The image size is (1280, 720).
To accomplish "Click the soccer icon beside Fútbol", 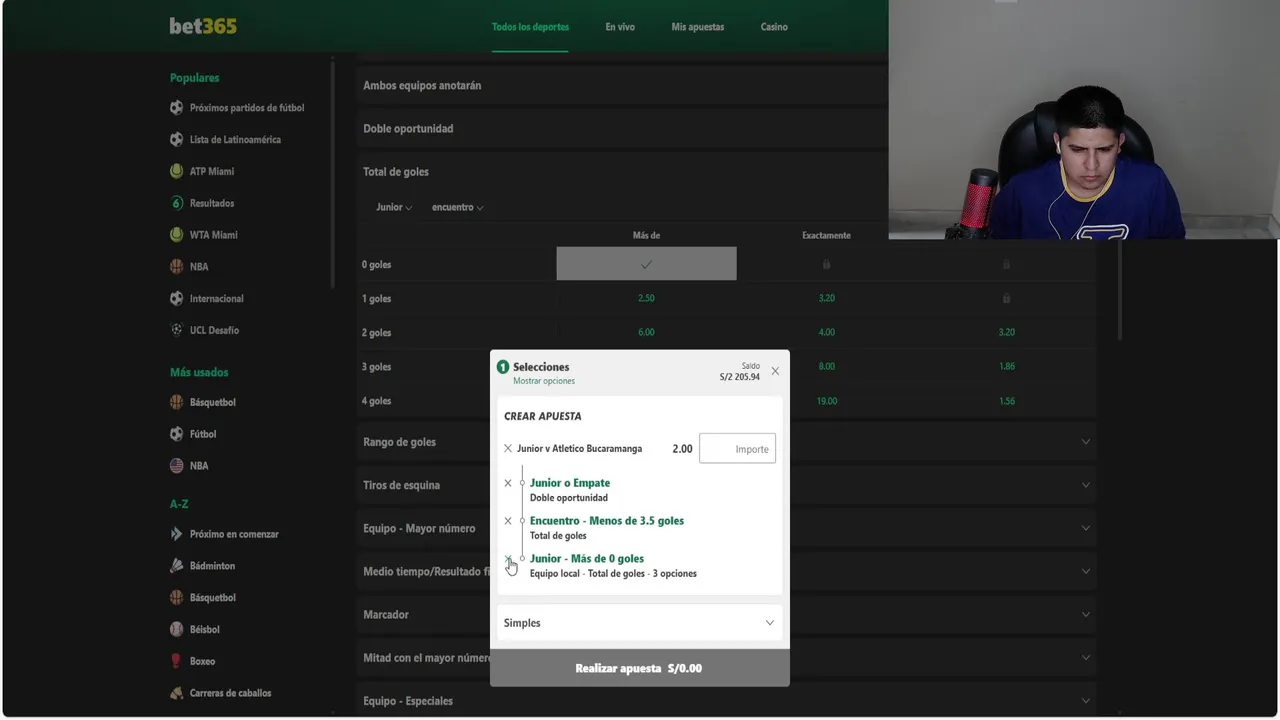I will [177, 434].
